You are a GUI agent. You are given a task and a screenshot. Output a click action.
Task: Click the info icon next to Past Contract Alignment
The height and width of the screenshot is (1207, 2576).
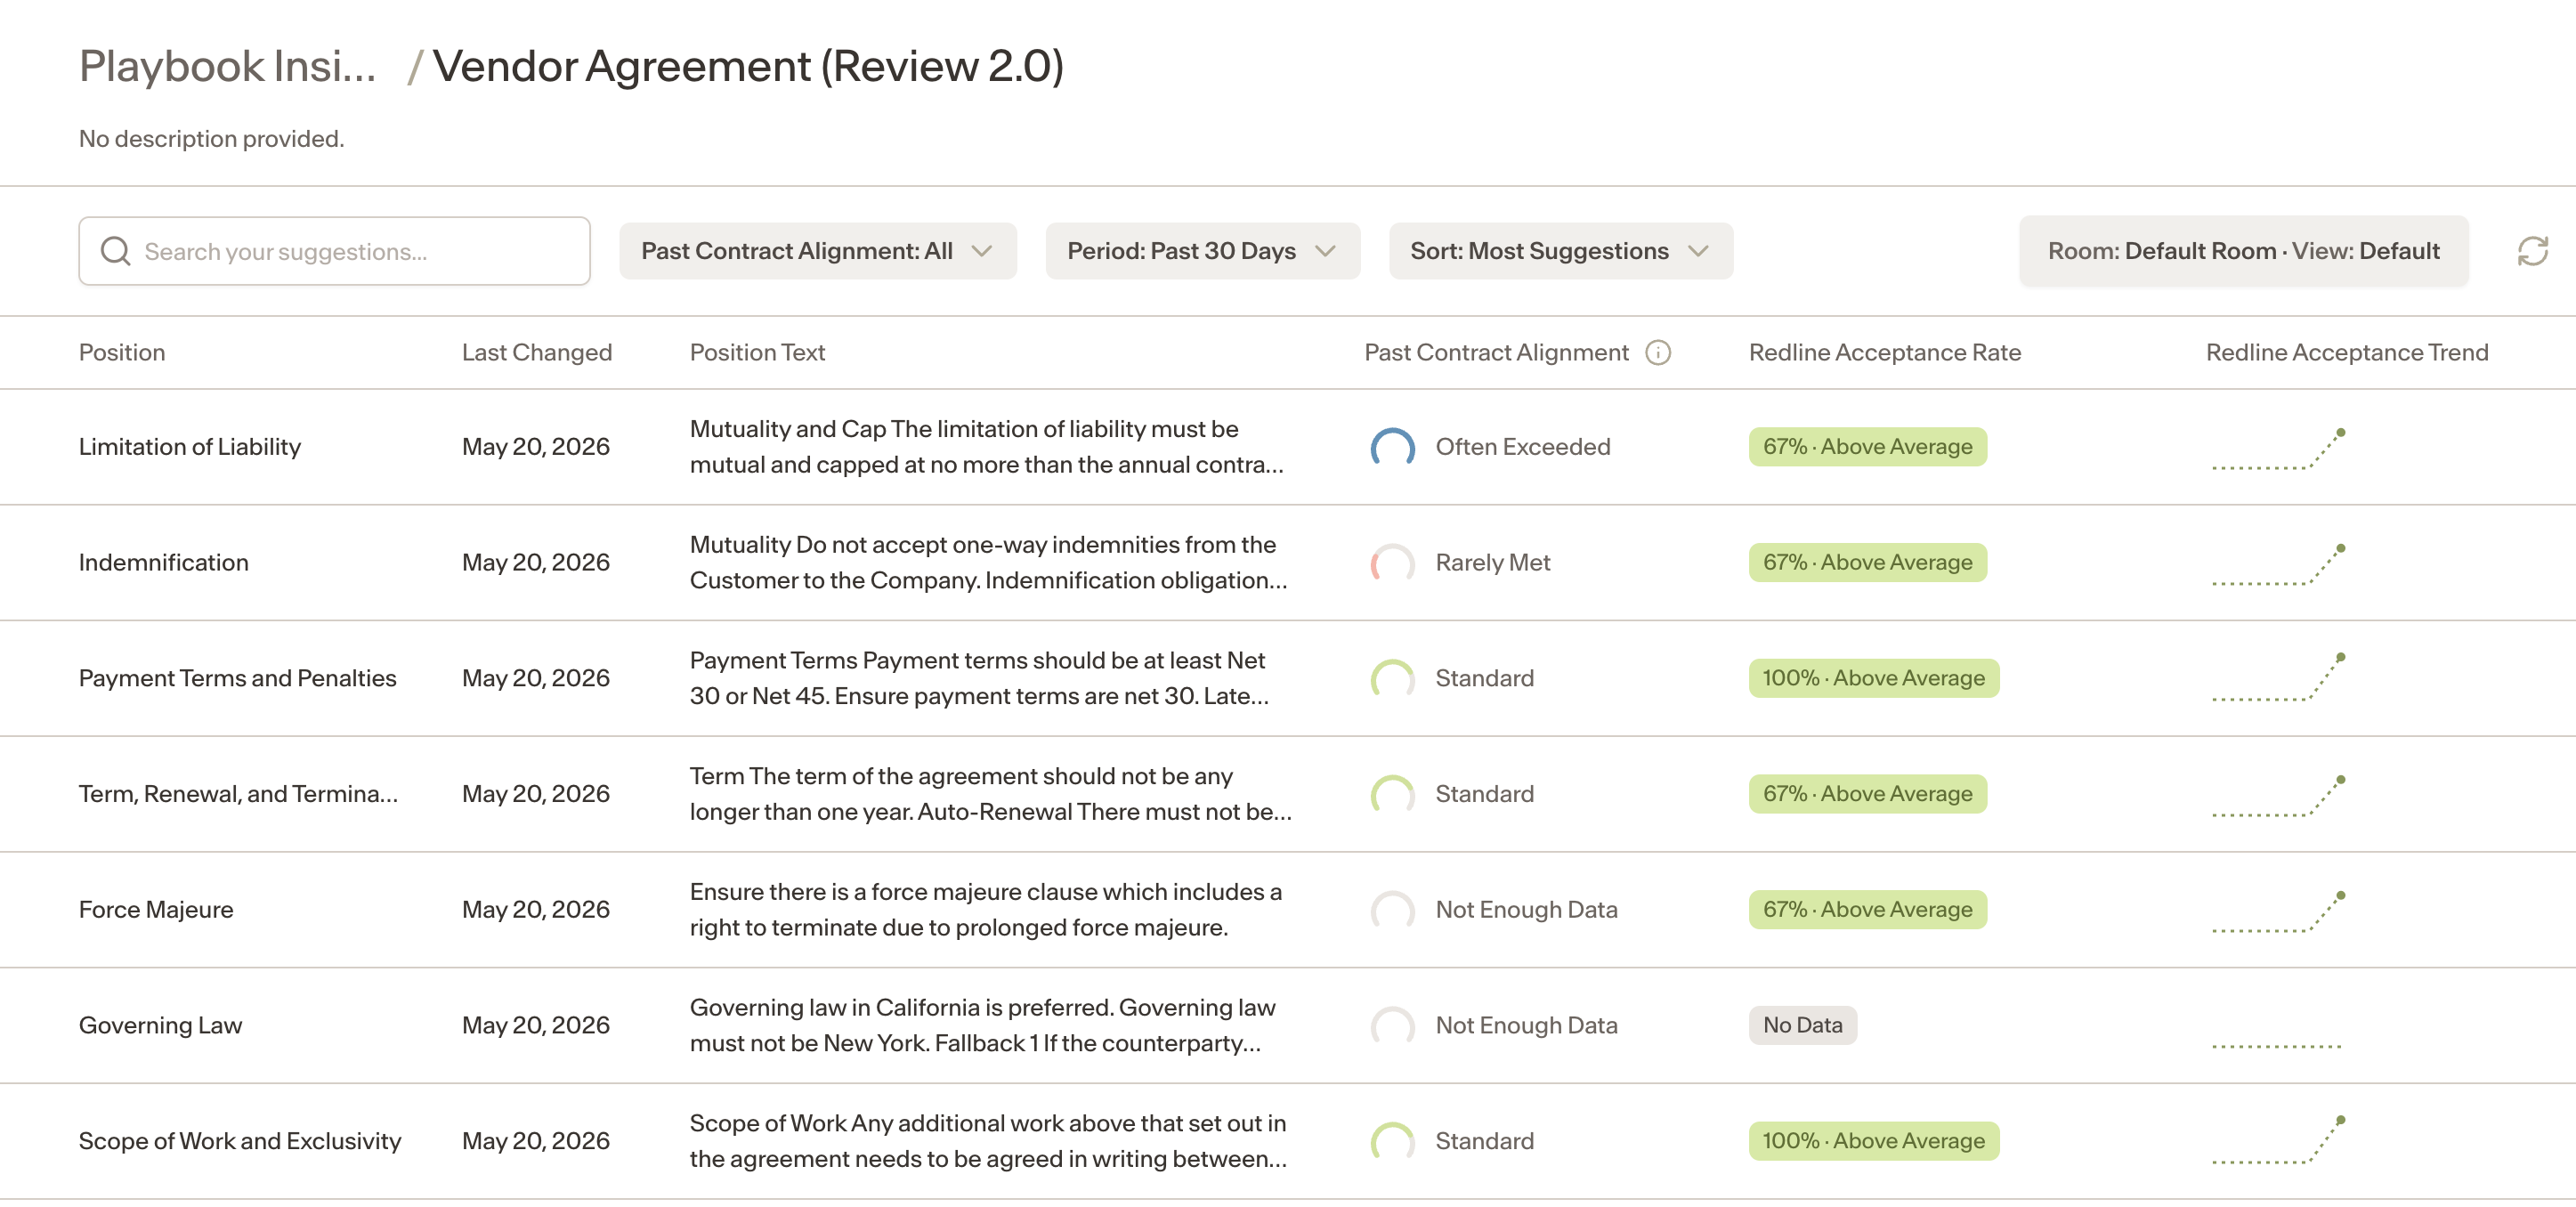pyautogui.click(x=1658, y=353)
